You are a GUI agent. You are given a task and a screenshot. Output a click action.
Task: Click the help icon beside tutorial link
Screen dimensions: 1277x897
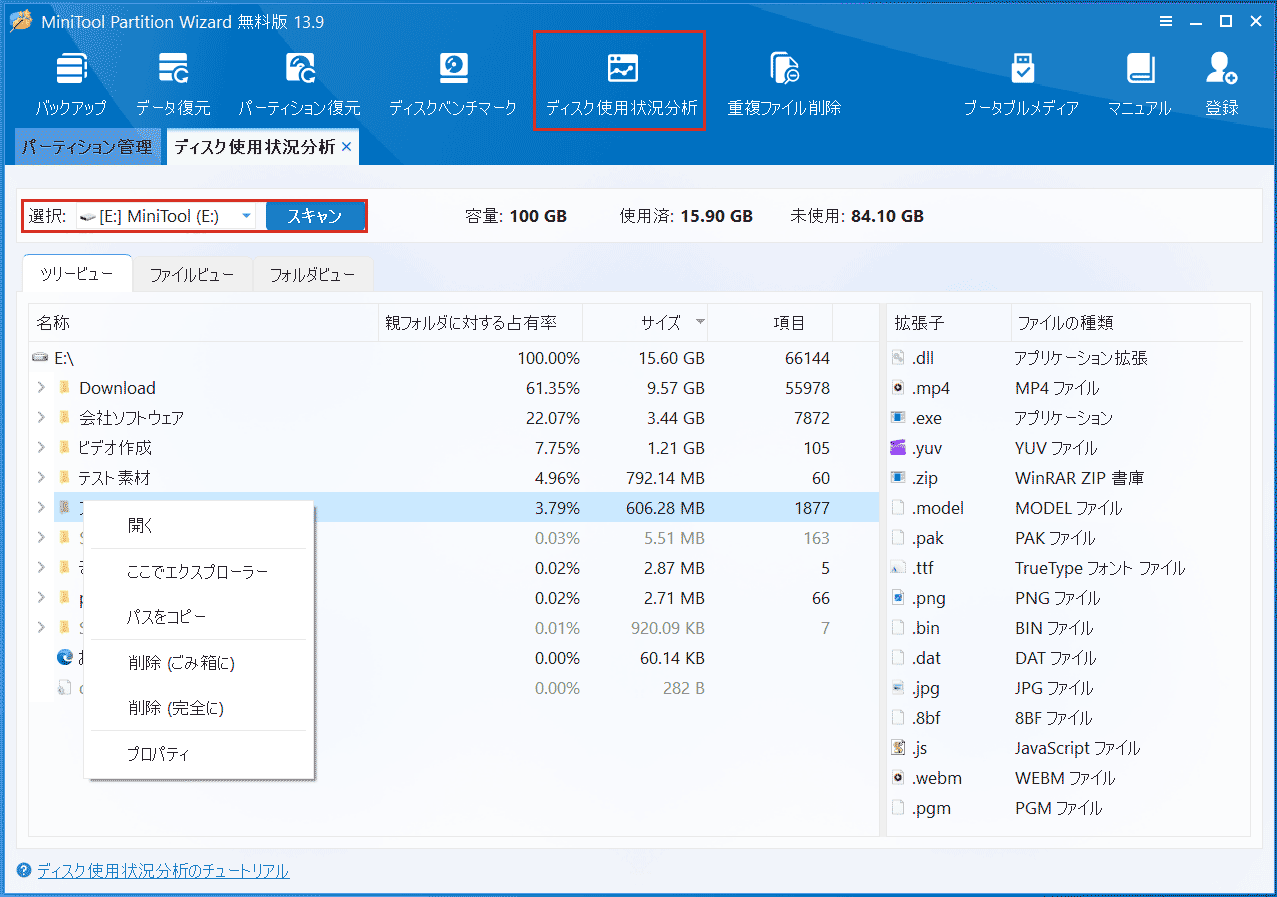click(24, 871)
